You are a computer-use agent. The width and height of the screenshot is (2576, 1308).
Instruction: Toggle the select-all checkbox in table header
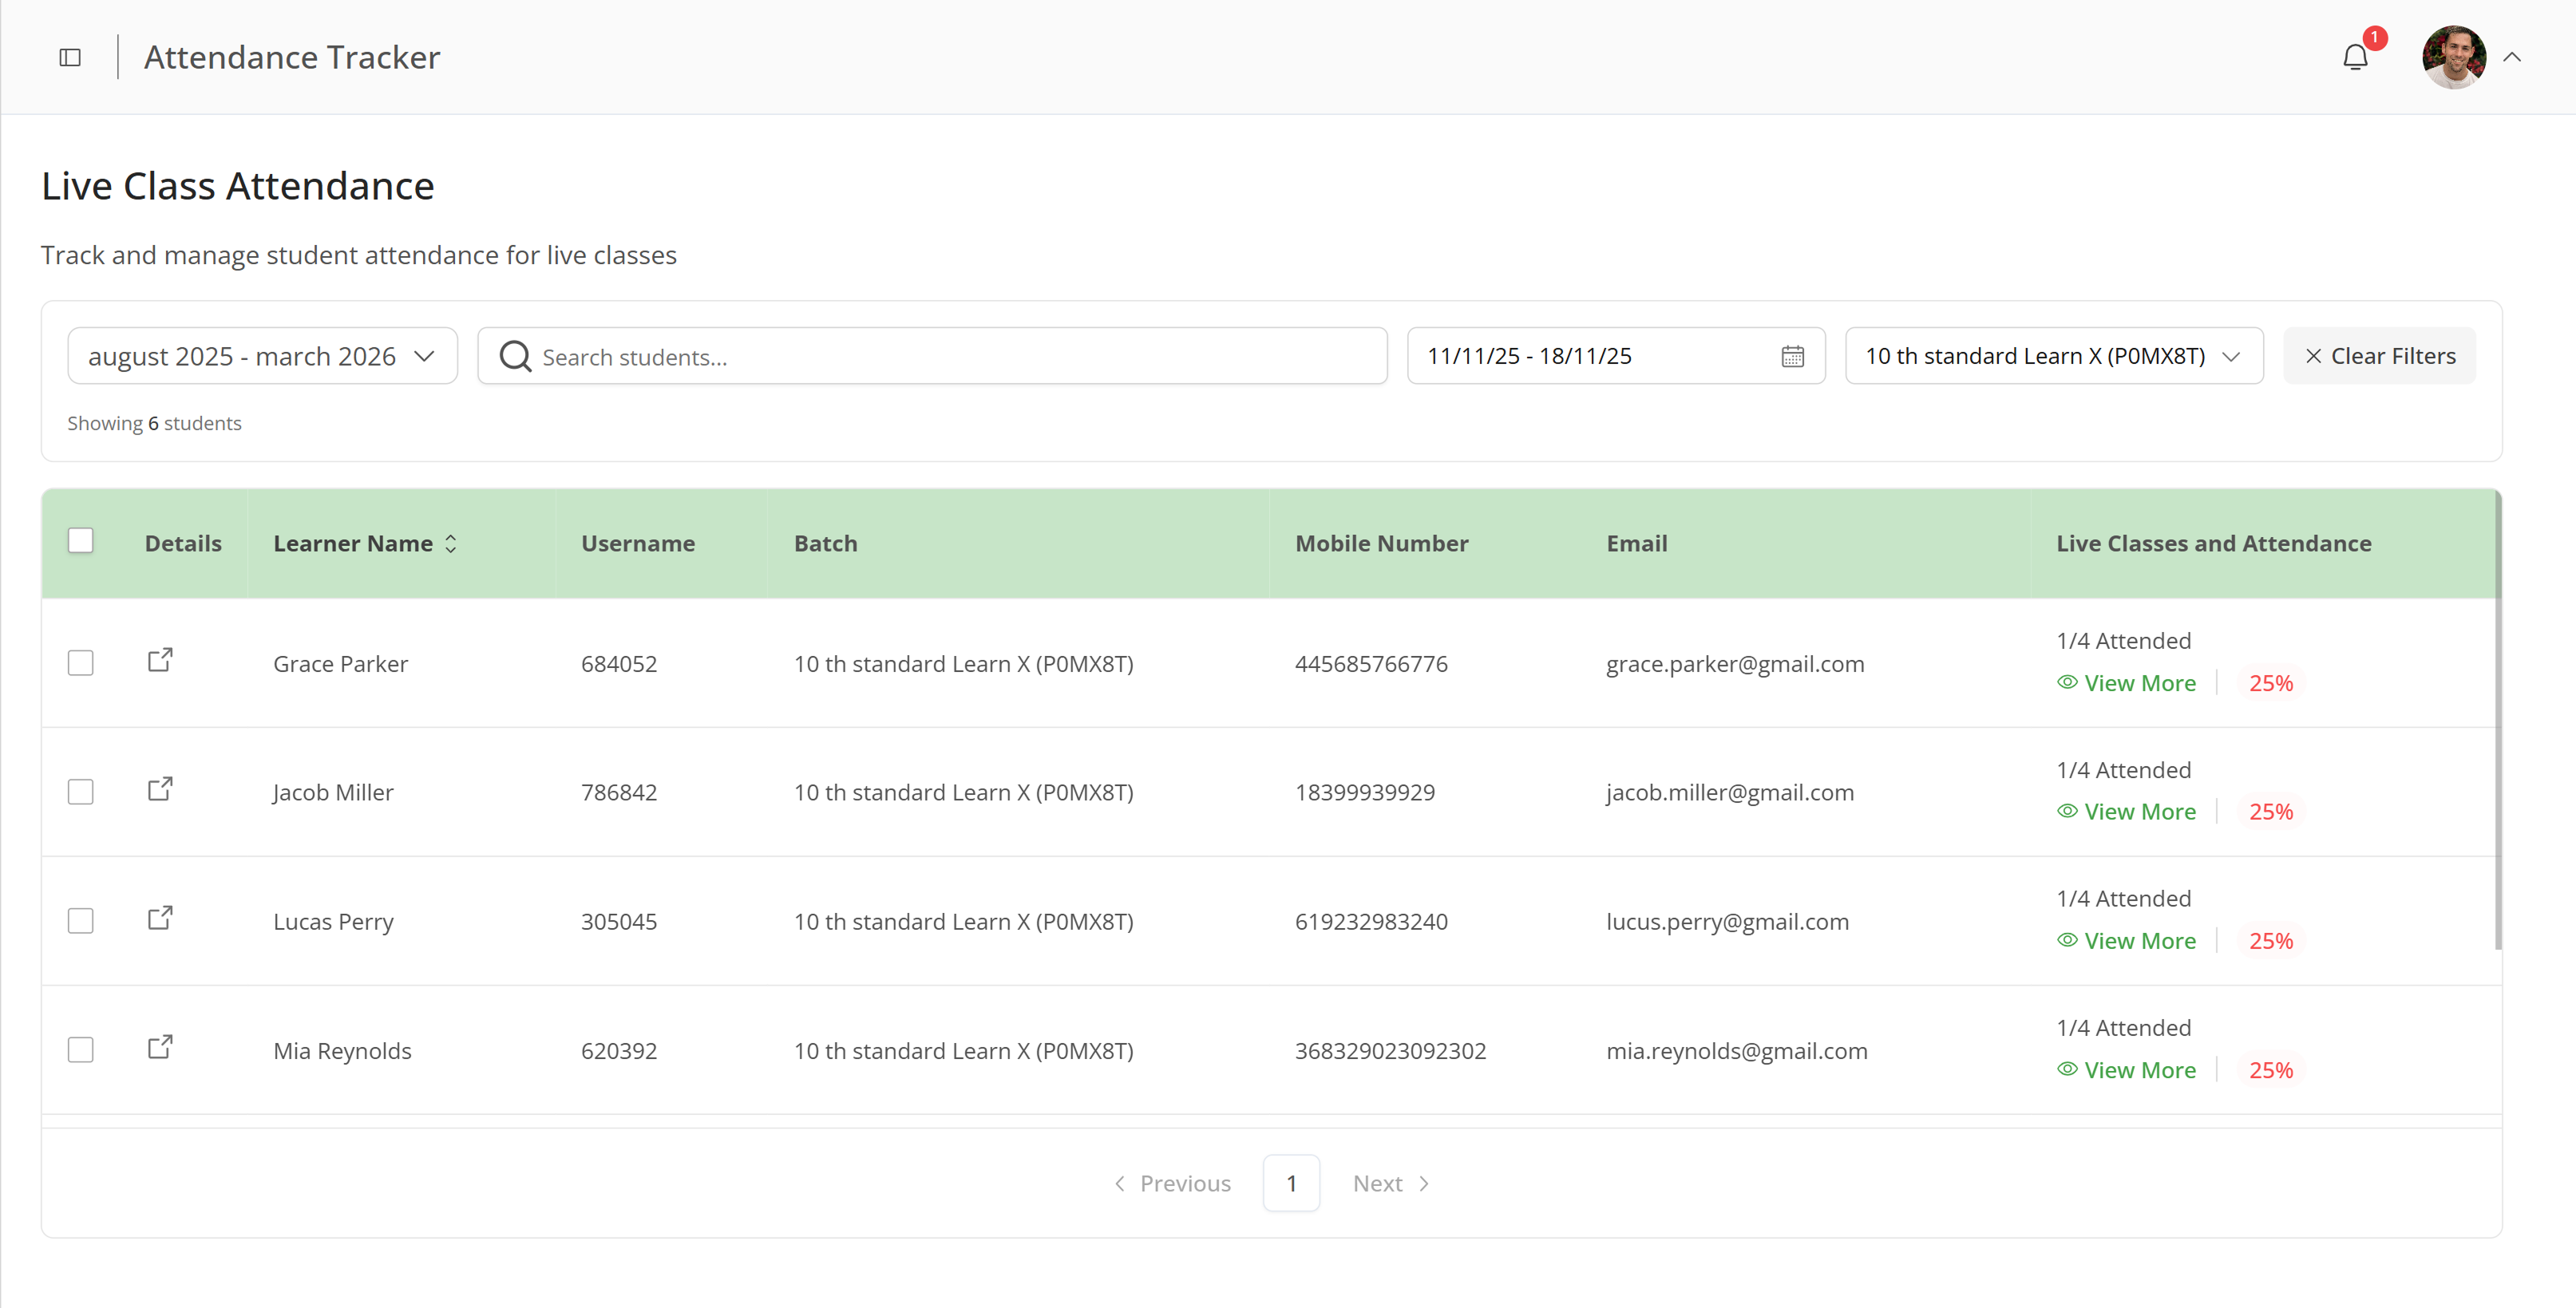tap(81, 540)
